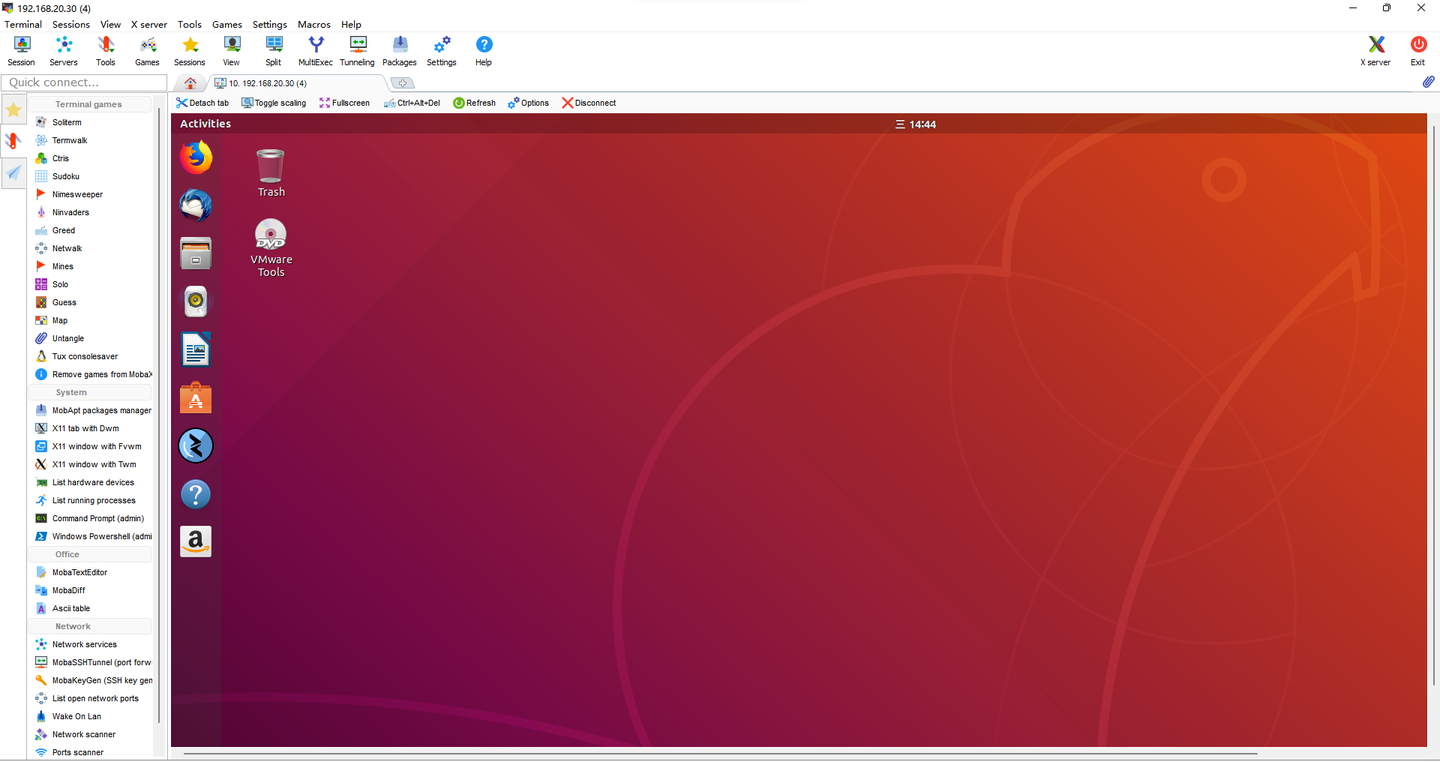The image size is (1440, 762).
Task: Open the MultiExec tool
Action: pos(315,47)
